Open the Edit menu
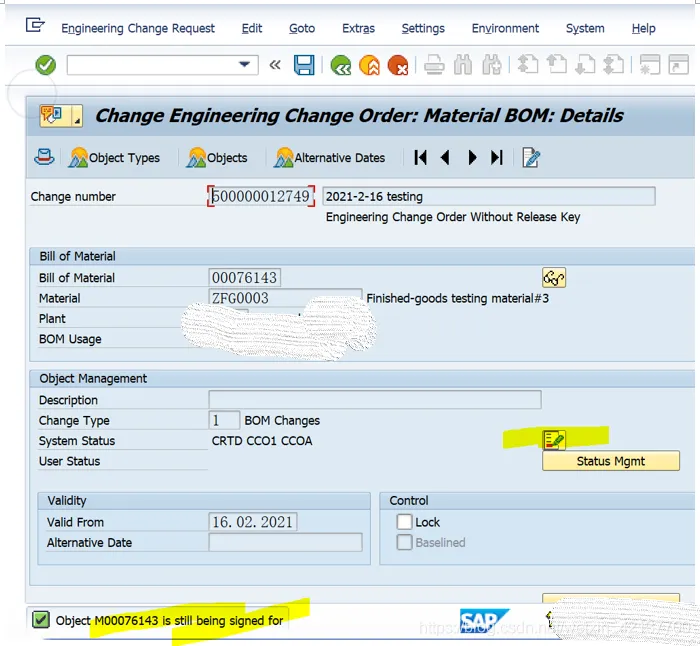The image size is (700, 646). click(252, 29)
